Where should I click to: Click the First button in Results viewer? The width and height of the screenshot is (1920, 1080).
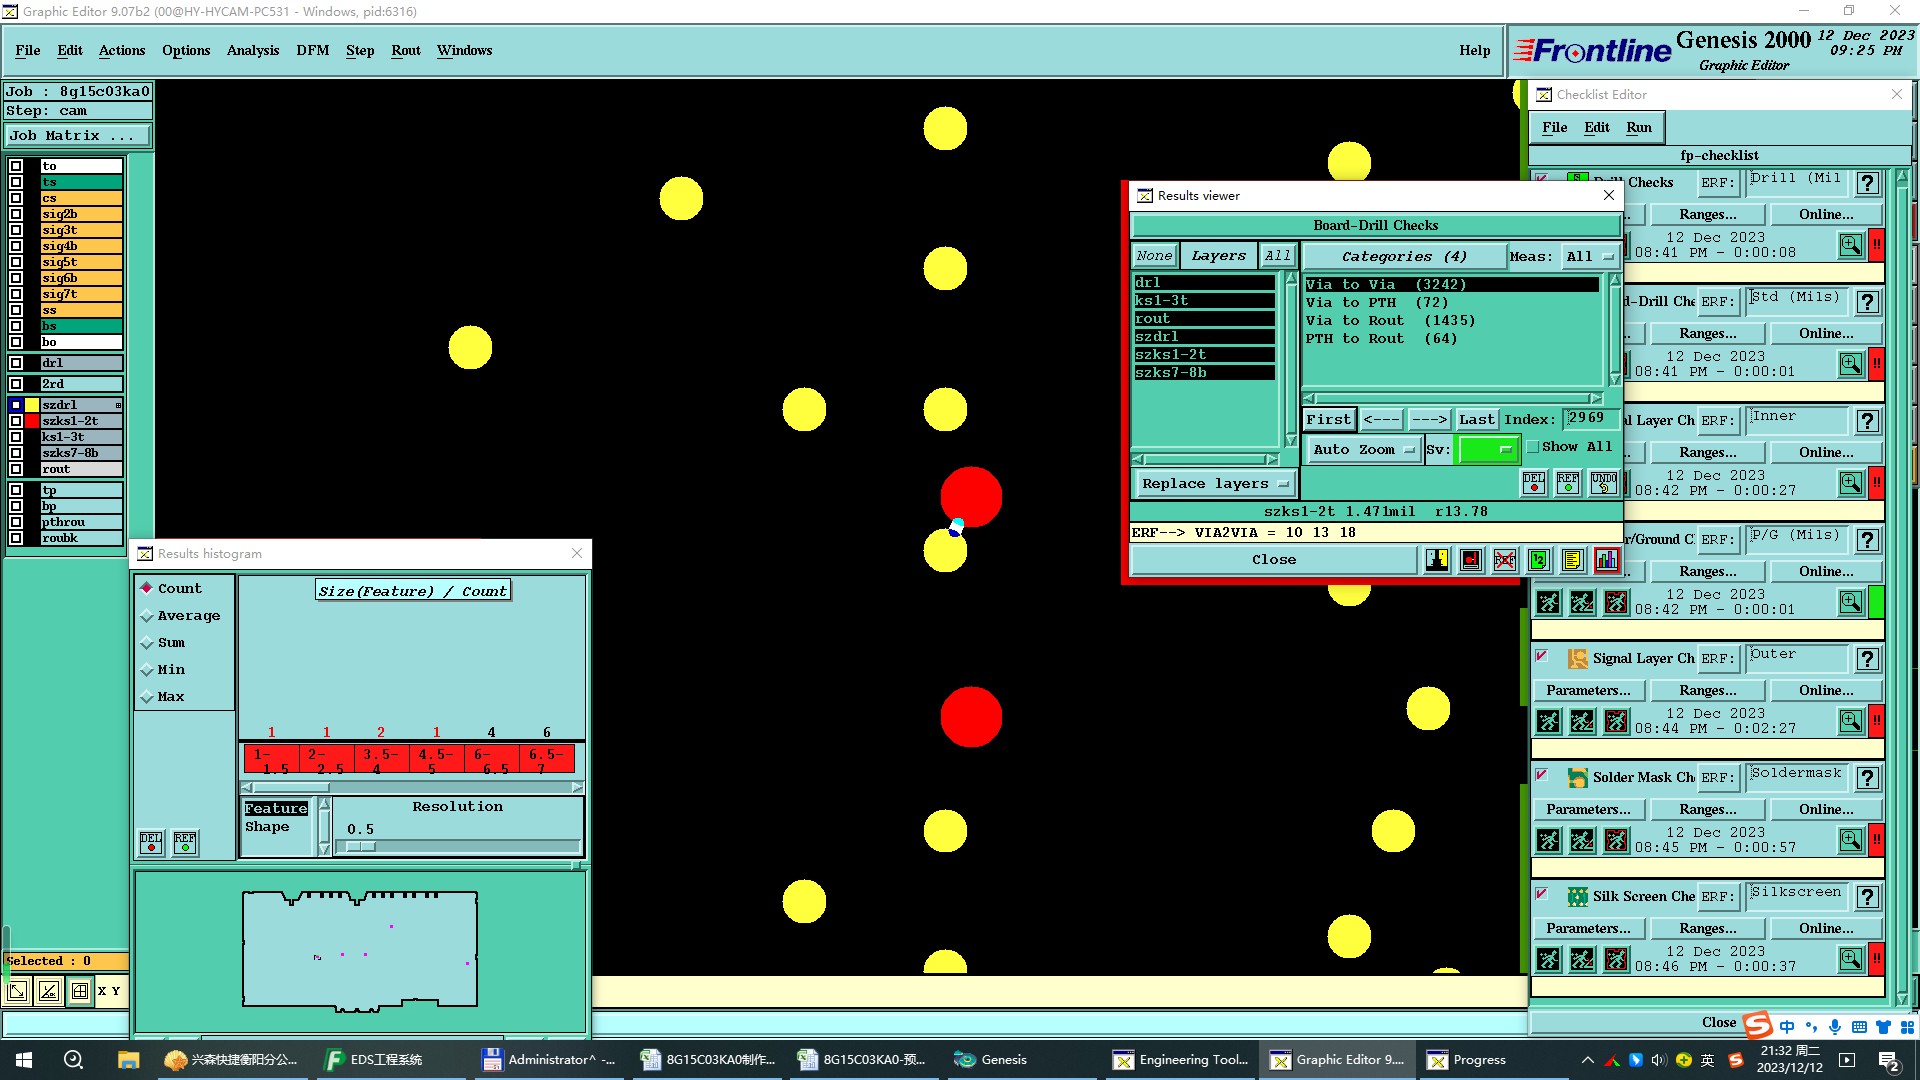click(x=1329, y=420)
